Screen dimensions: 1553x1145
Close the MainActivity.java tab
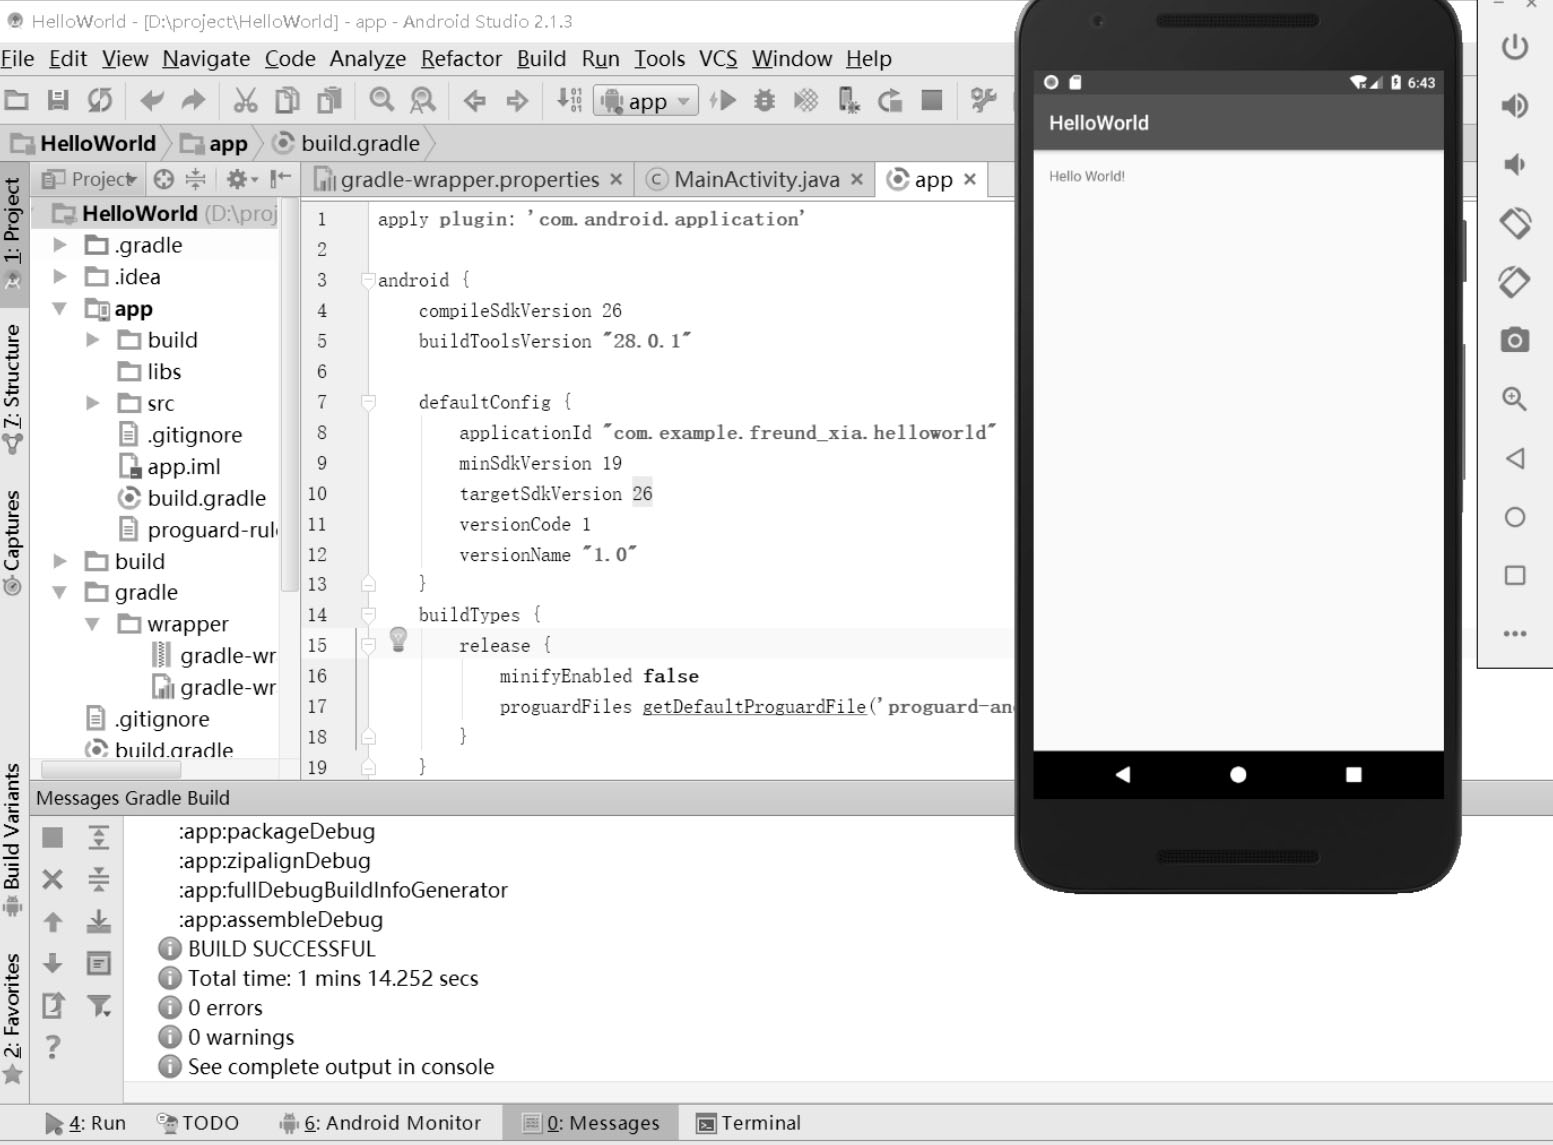[x=857, y=179]
